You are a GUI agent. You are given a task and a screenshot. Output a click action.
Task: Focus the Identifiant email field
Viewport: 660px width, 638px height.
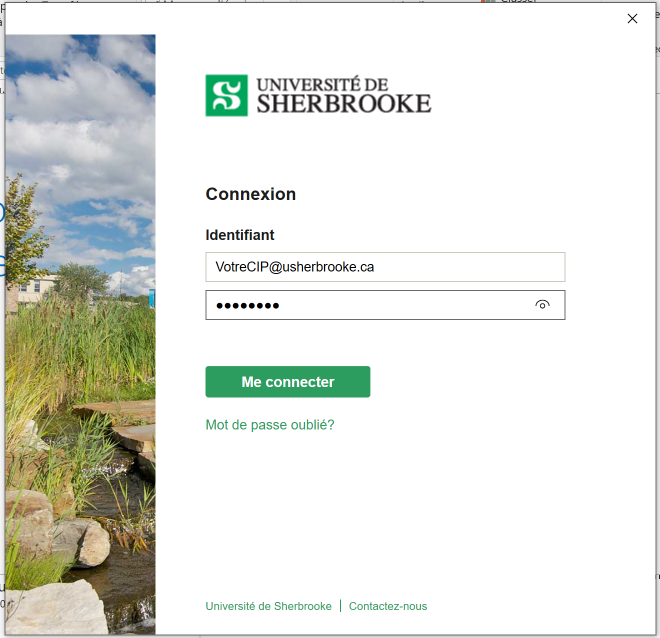click(385, 267)
